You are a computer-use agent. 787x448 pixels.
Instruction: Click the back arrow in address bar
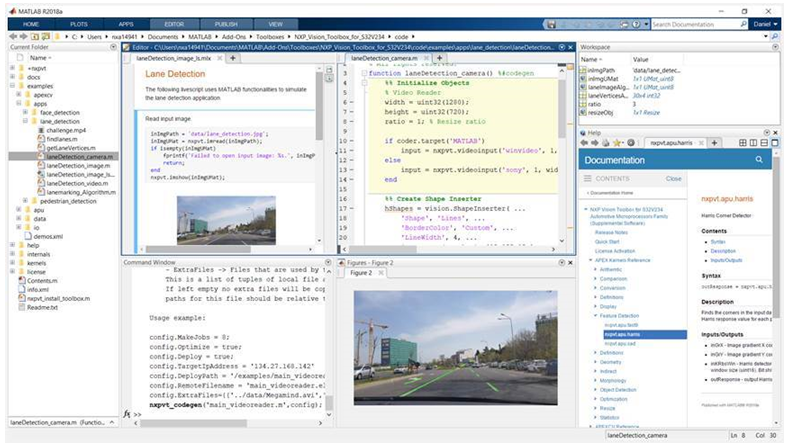pos(13,37)
